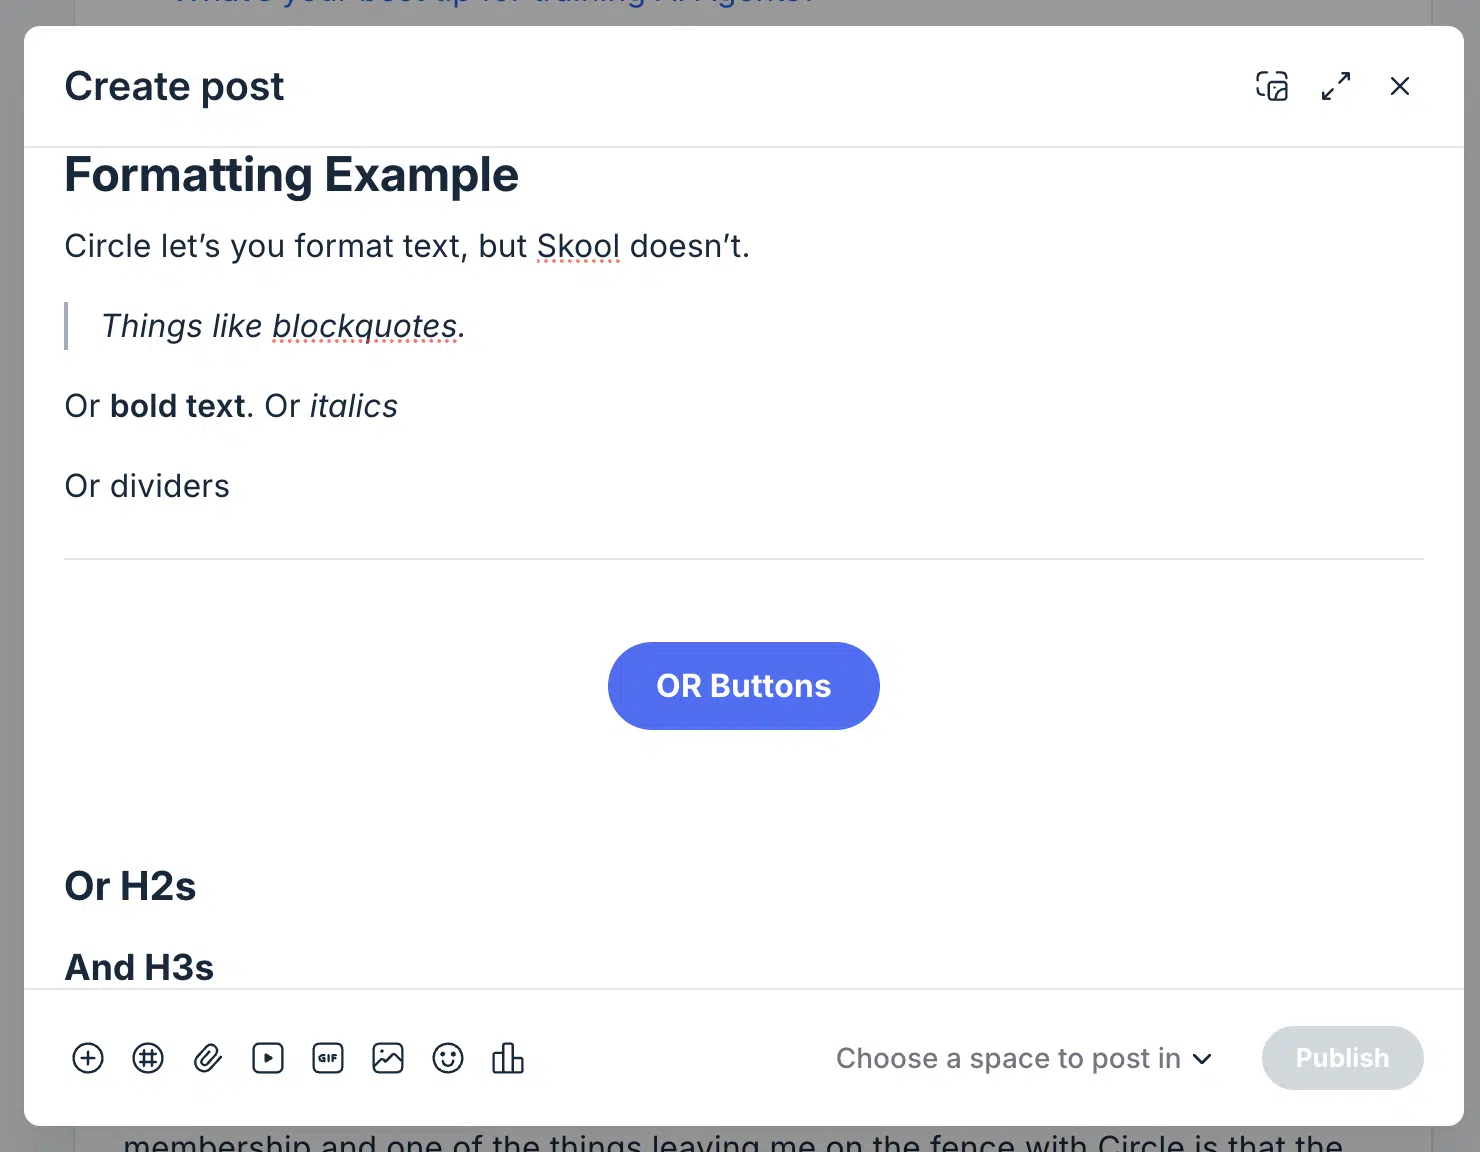This screenshot has height=1152, width=1480.
Task: Open the emoji picker
Action: pyautogui.click(x=448, y=1058)
